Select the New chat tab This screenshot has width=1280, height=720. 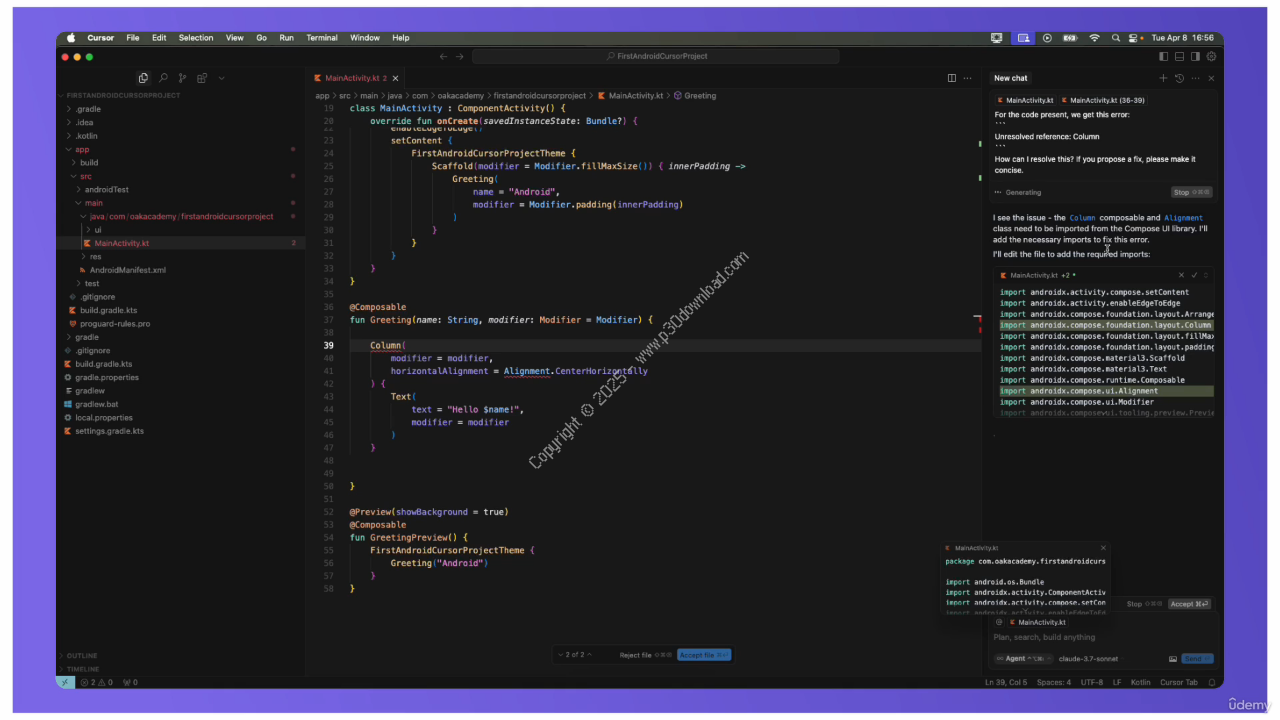click(x=1010, y=78)
